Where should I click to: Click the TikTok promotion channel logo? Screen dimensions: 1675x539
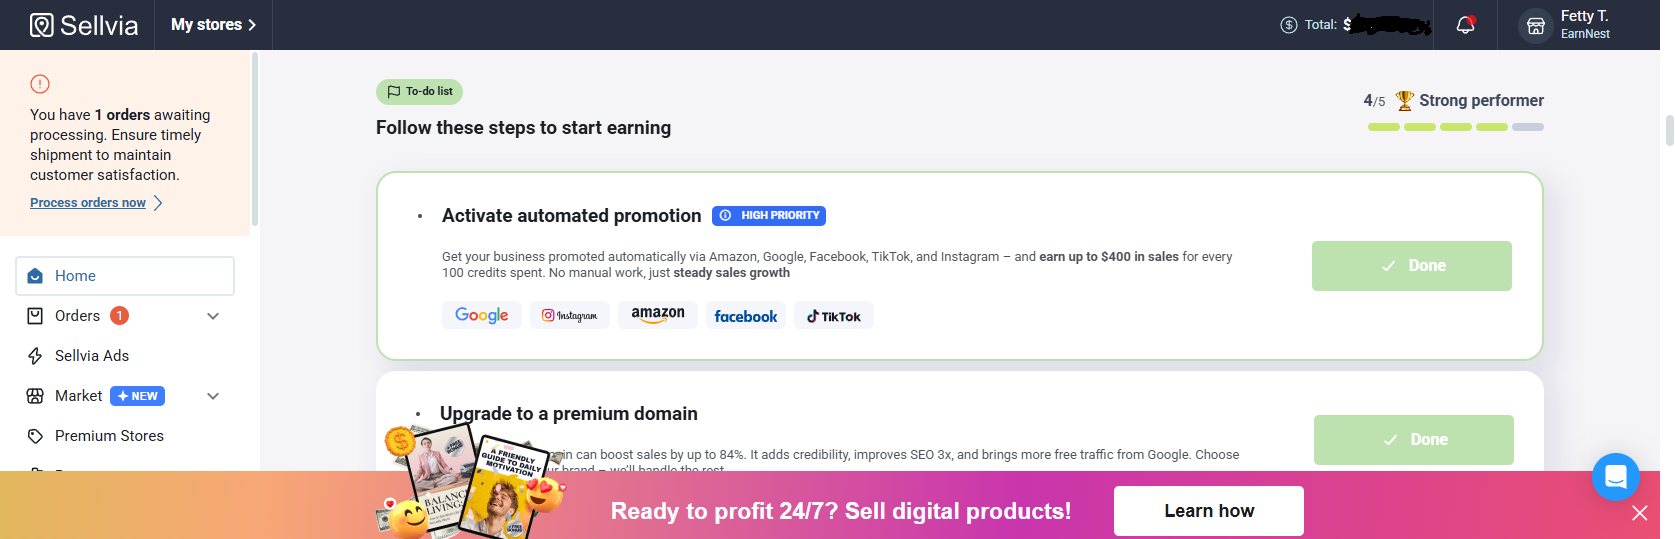(x=834, y=316)
